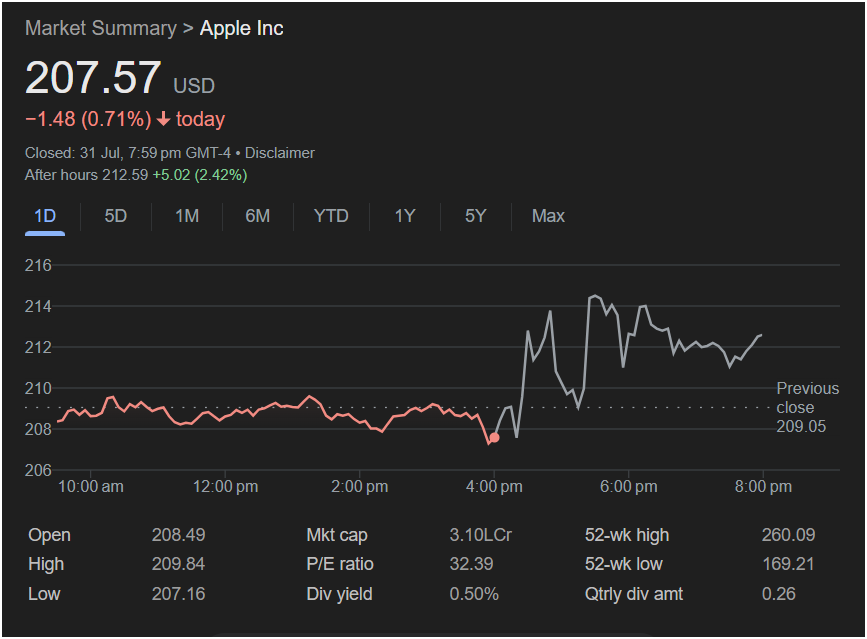The image size is (867, 639).
Task: Click the 52-wk low label
Action: (x=624, y=564)
